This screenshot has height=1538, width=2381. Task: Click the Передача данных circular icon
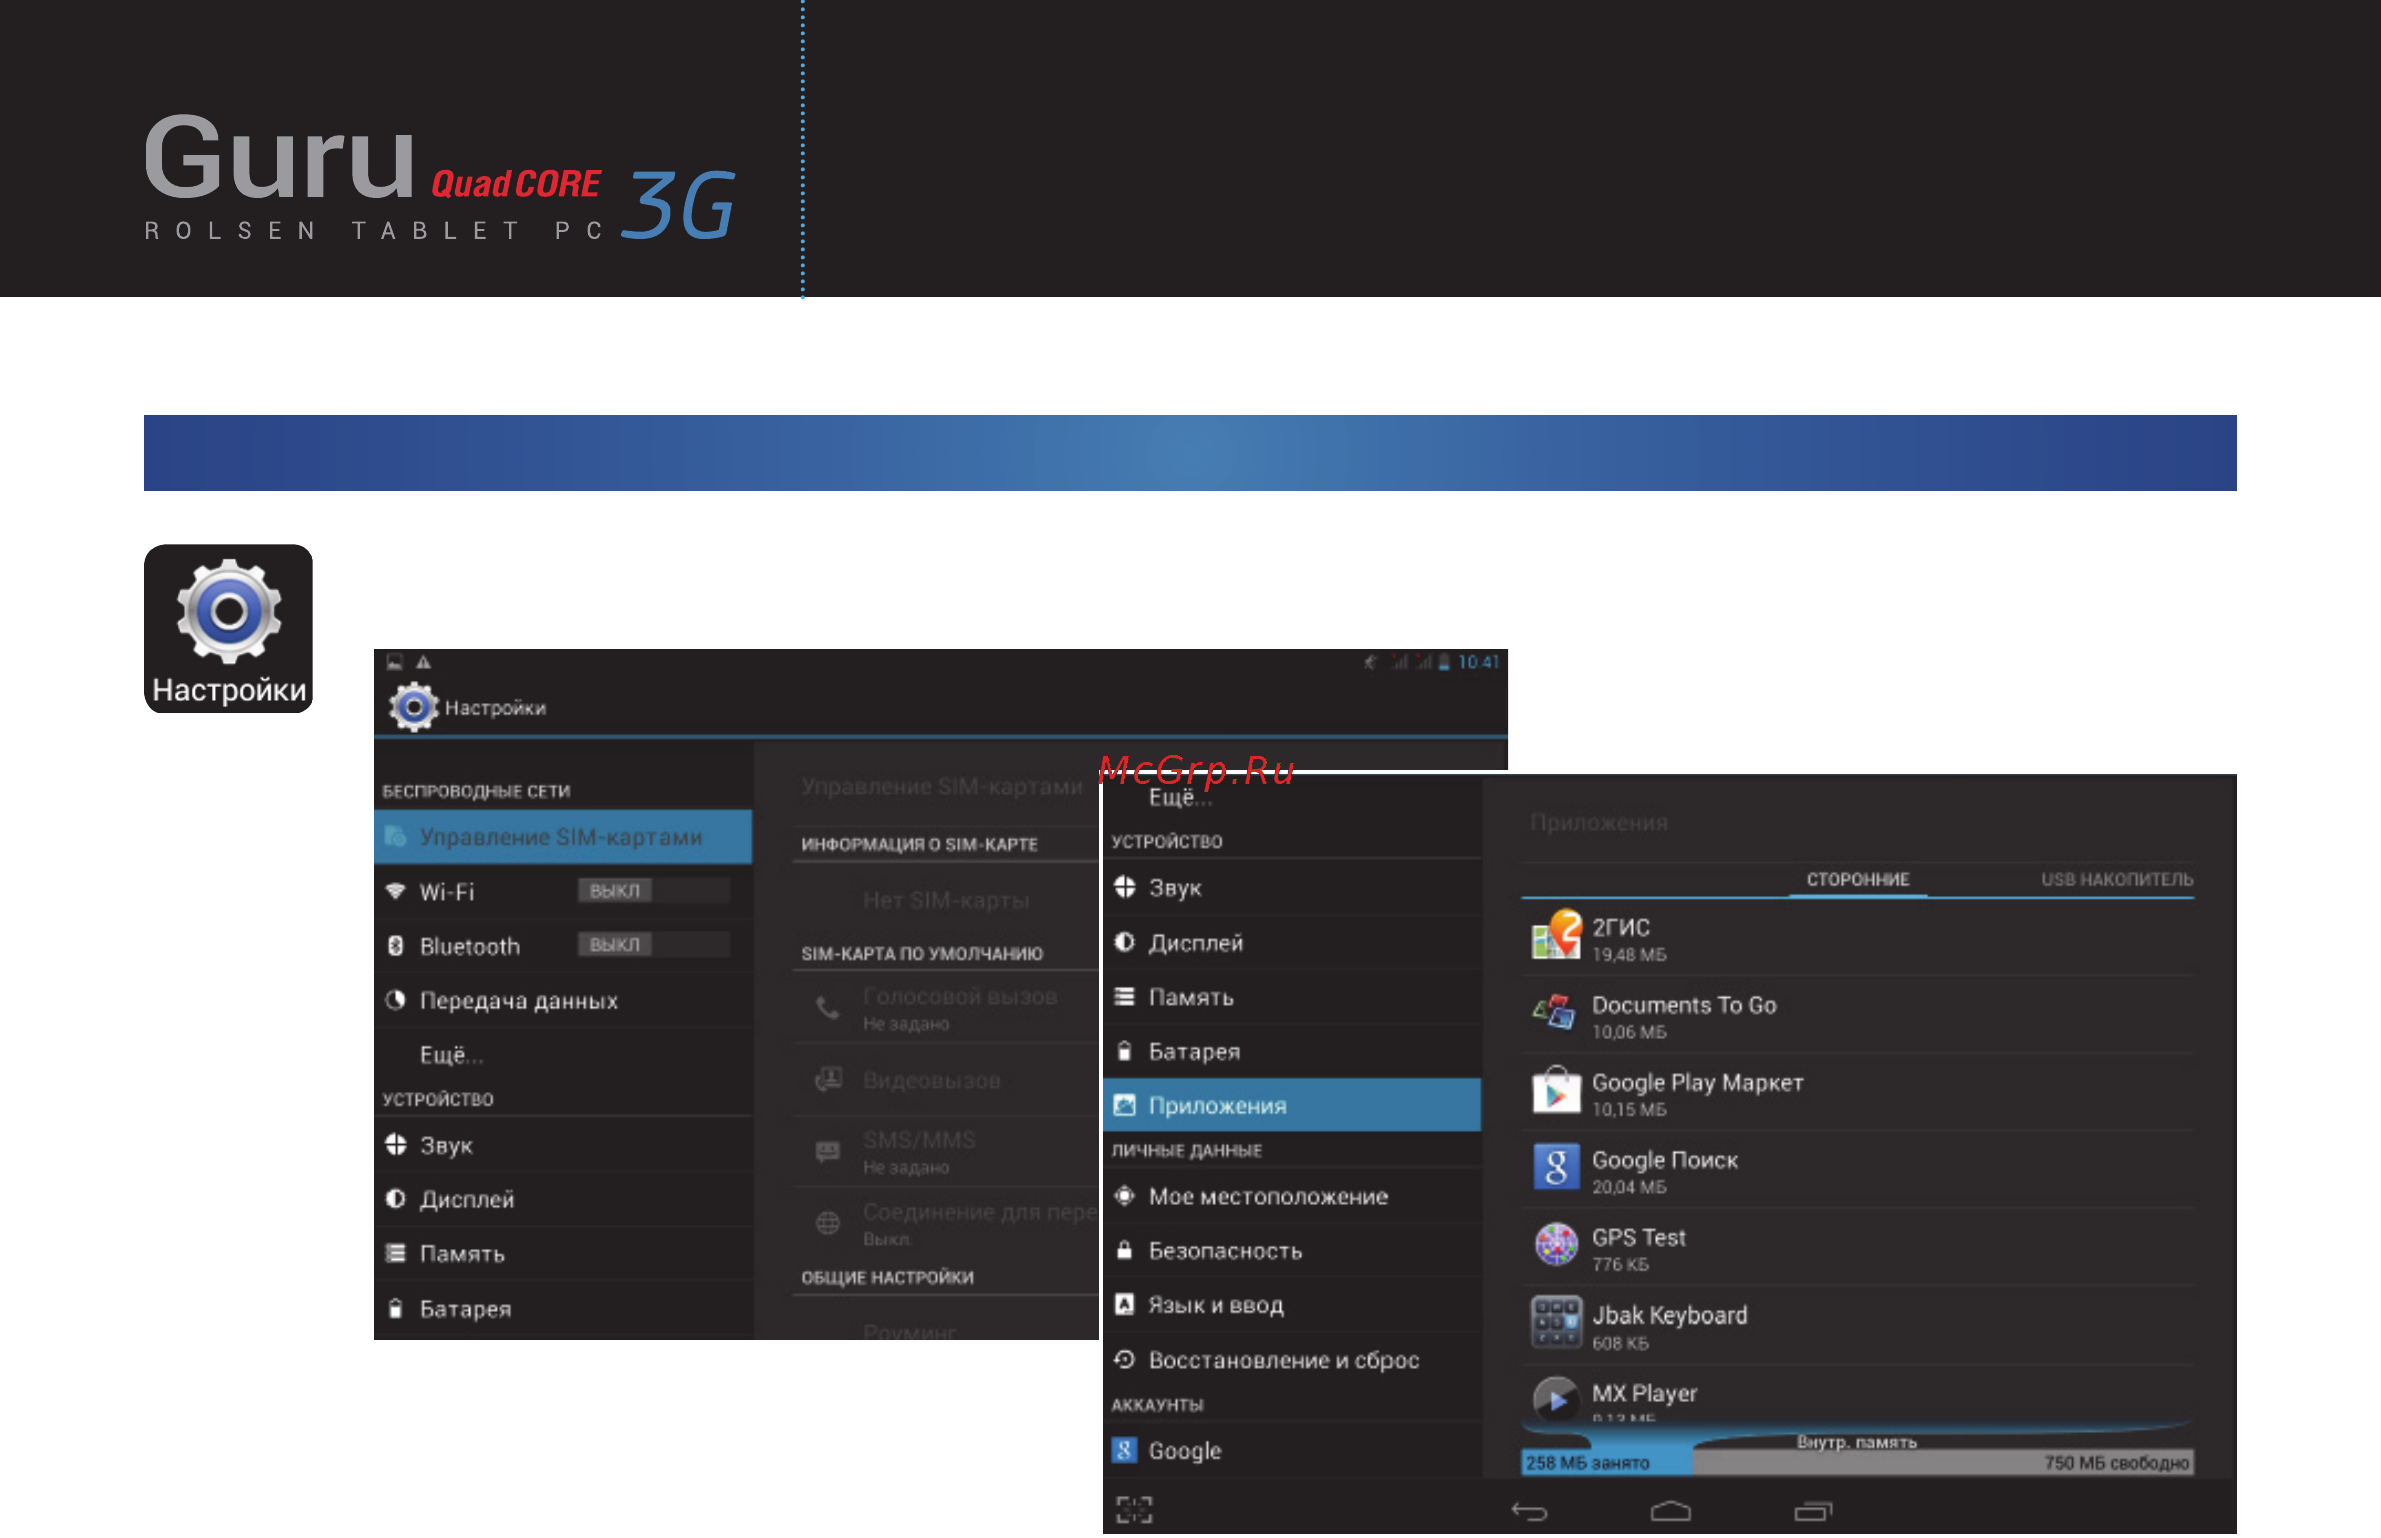click(396, 999)
